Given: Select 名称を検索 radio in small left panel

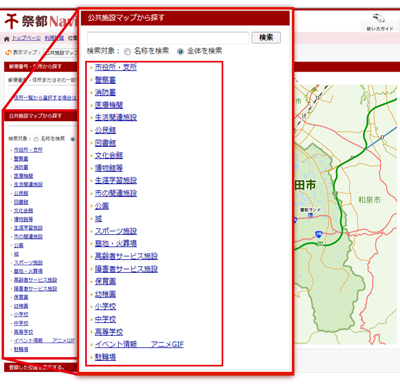Looking at the screenshot, I should (36, 139).
